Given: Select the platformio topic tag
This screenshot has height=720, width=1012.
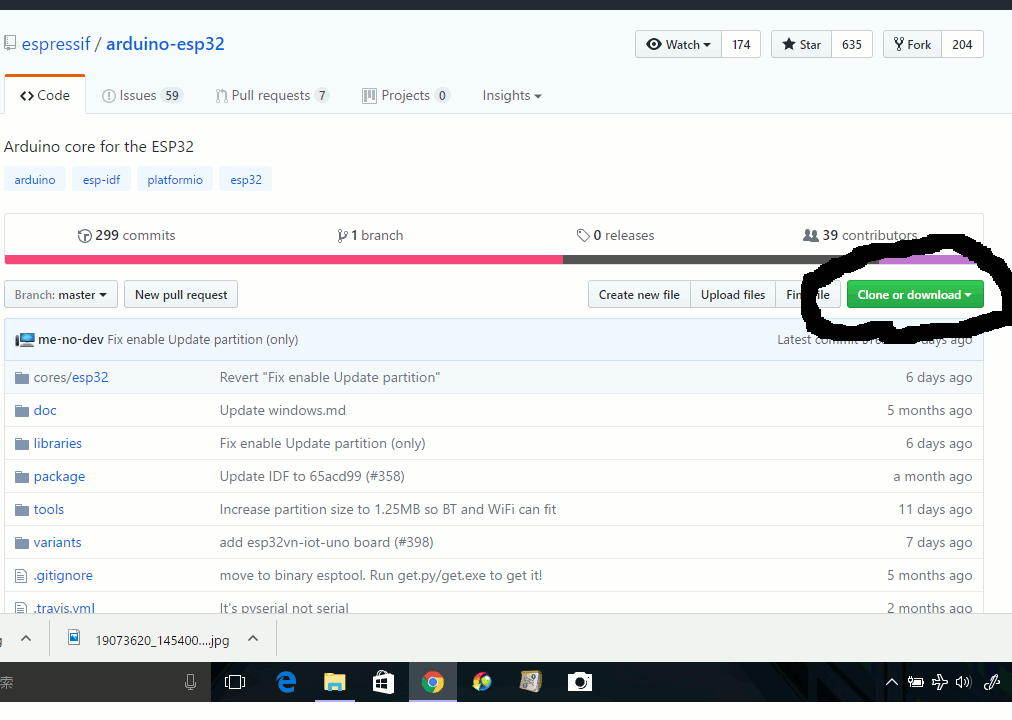Looking at the screenshot, I should [175, 179].
